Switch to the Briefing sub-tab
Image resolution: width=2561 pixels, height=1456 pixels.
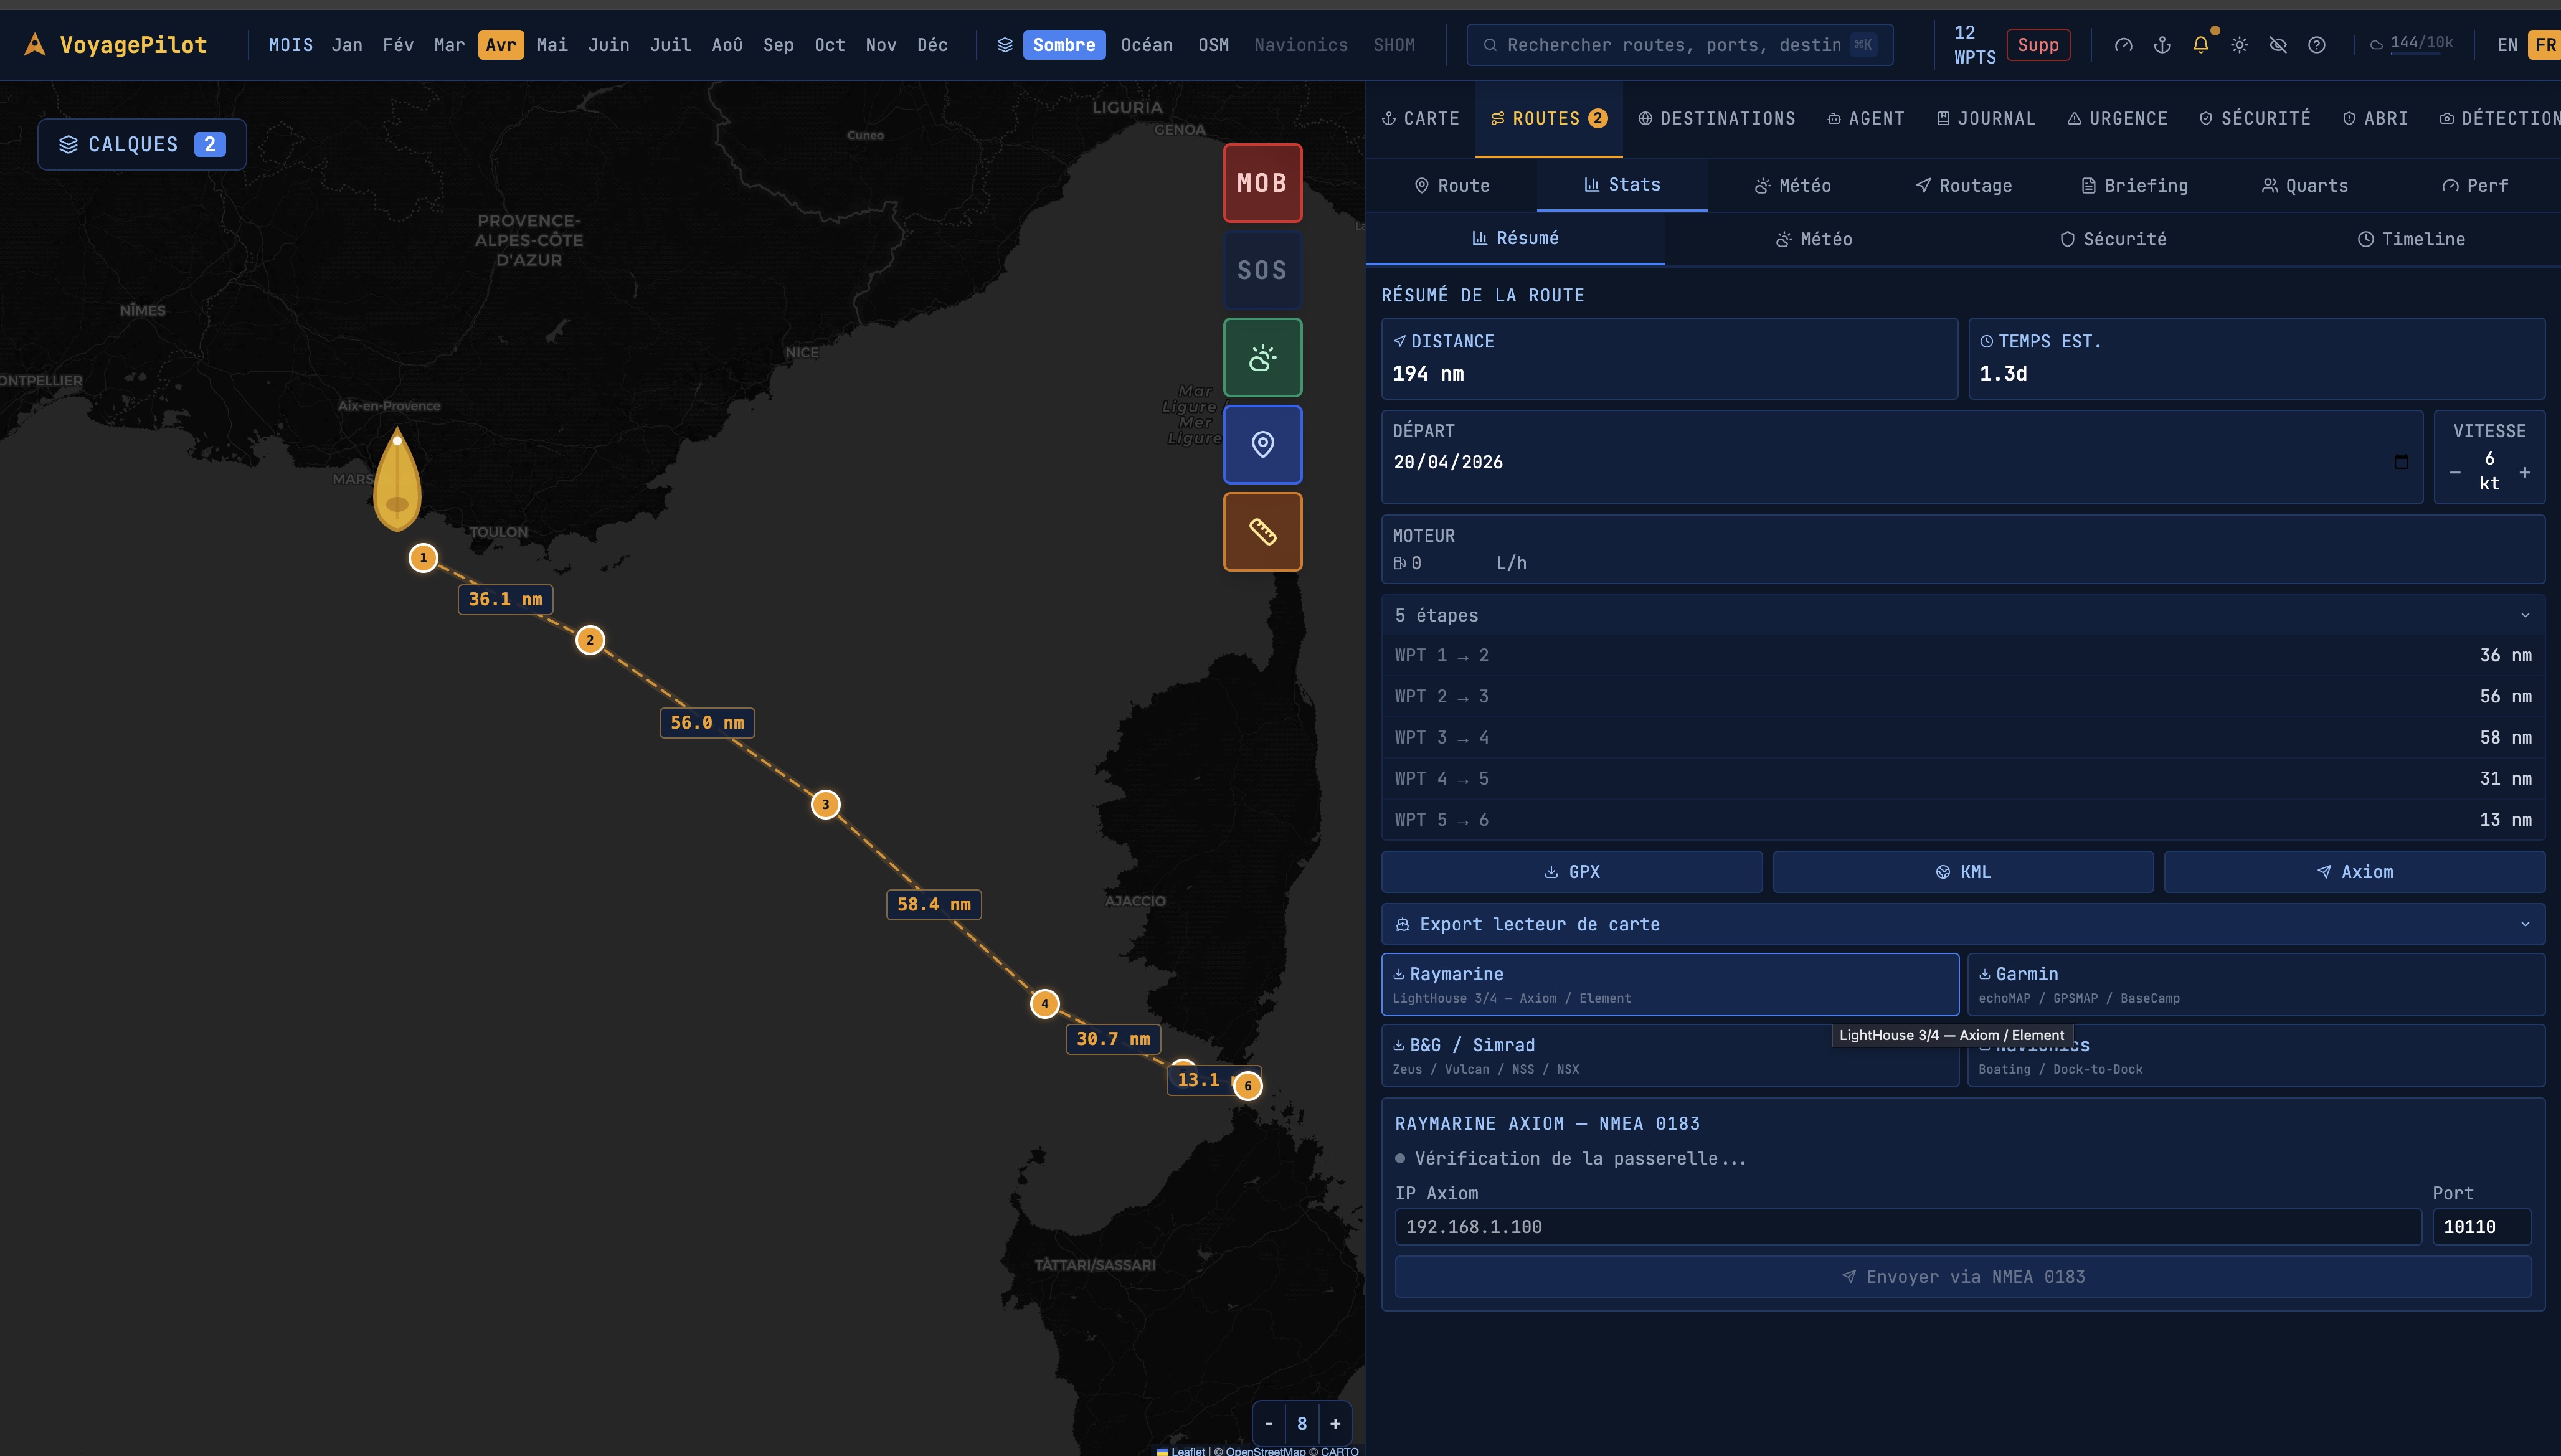tap(2134, 185)
